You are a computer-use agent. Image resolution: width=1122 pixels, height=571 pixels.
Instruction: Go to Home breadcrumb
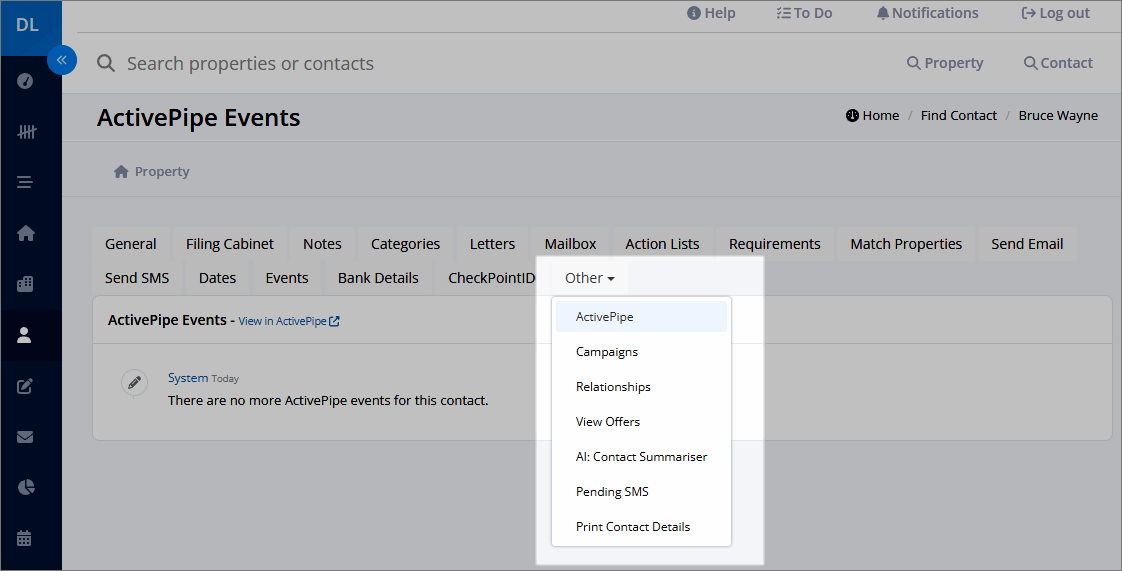[x=872, y=115]
